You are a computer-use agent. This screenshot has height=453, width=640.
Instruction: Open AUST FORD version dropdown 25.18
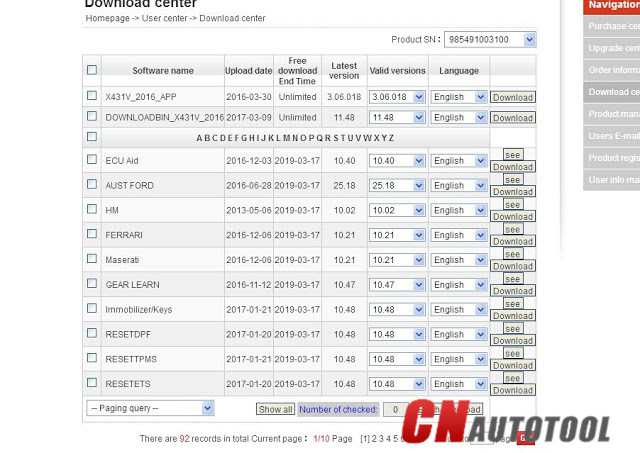[x=397, y=186]
